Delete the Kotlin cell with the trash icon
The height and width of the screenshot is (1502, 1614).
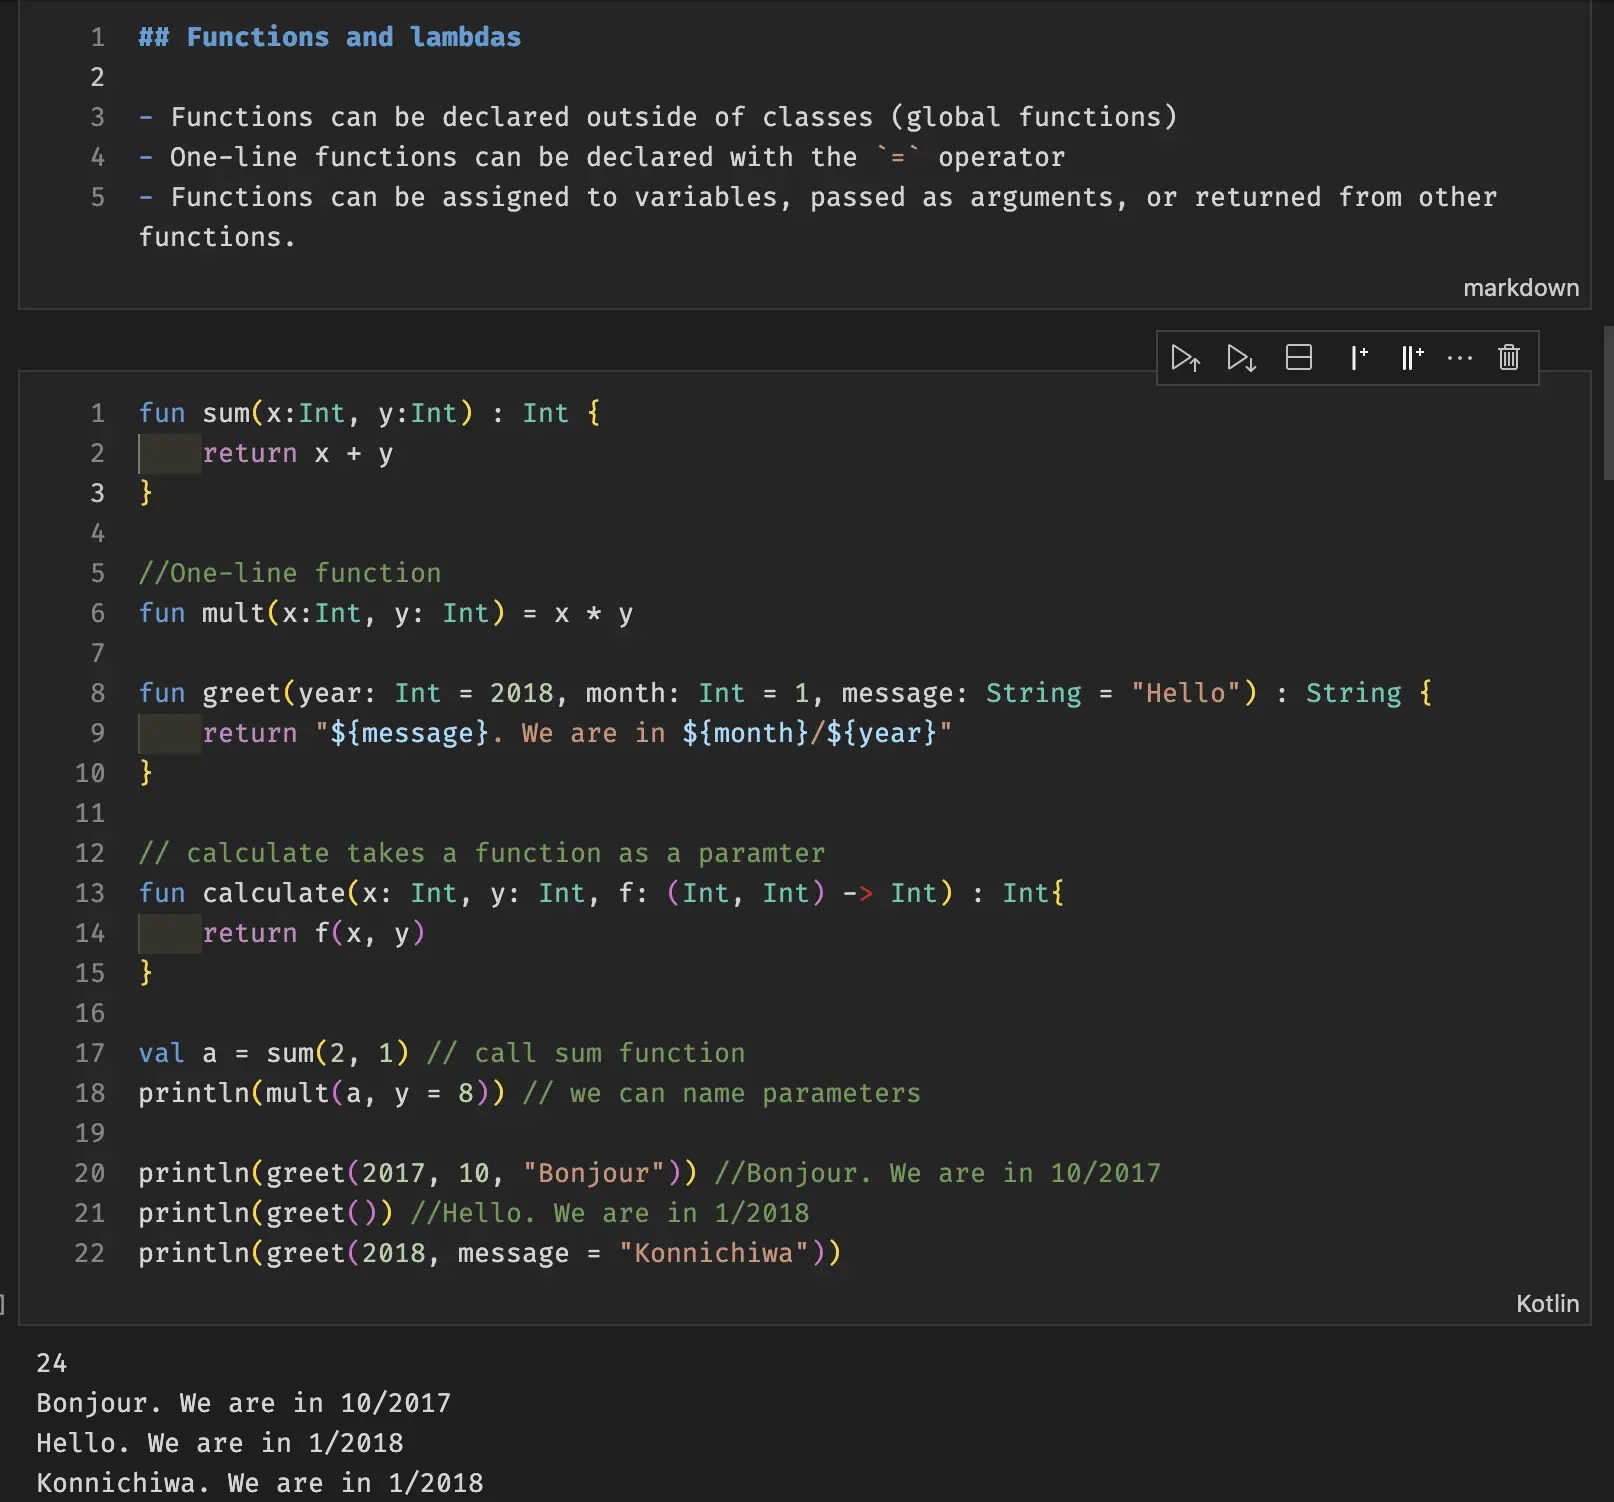pyautogui.click(x=1509, y=358)
